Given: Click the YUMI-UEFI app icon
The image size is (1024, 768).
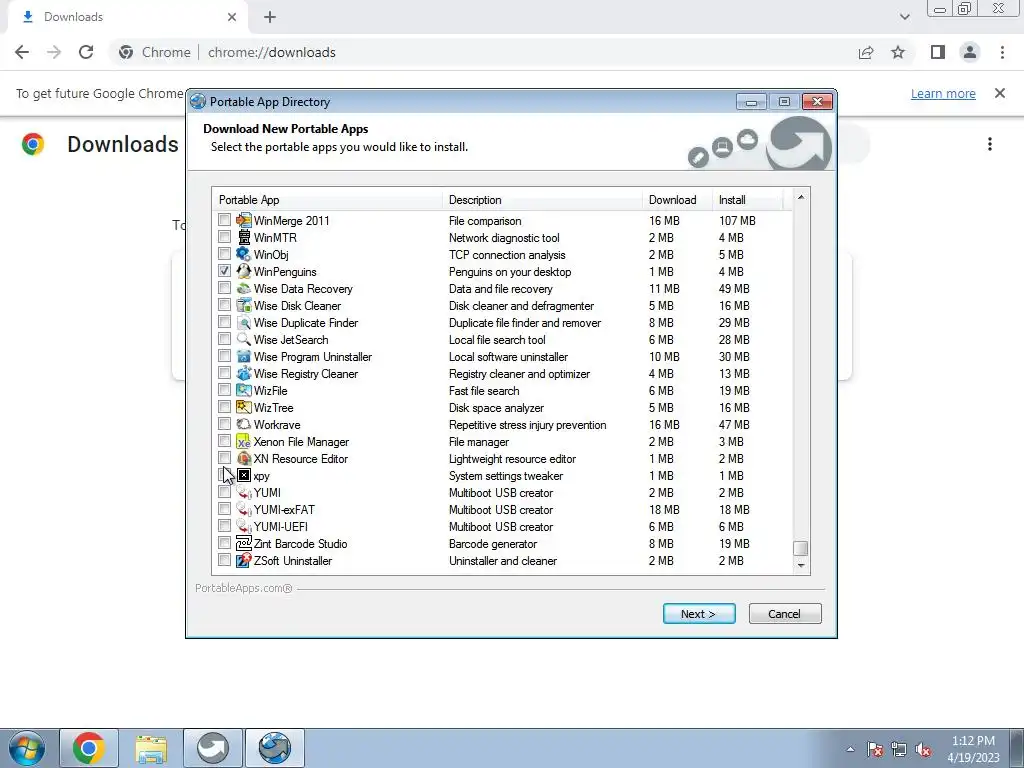Looking at the screenshot, I should [244, 526].
